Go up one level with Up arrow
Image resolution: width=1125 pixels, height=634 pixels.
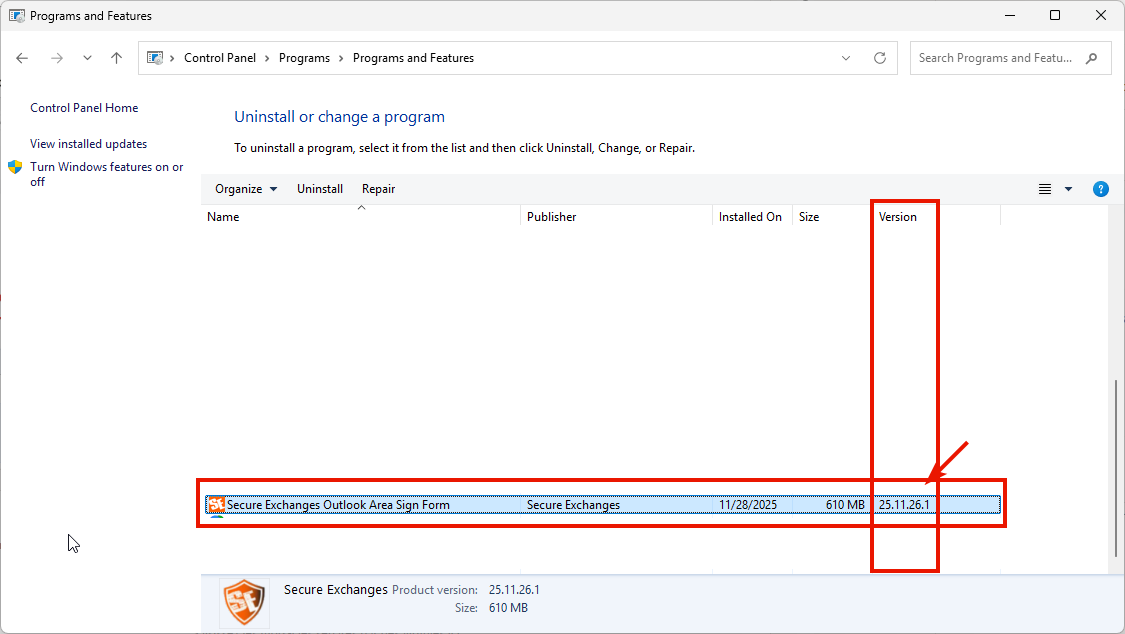tap(116, 58)
